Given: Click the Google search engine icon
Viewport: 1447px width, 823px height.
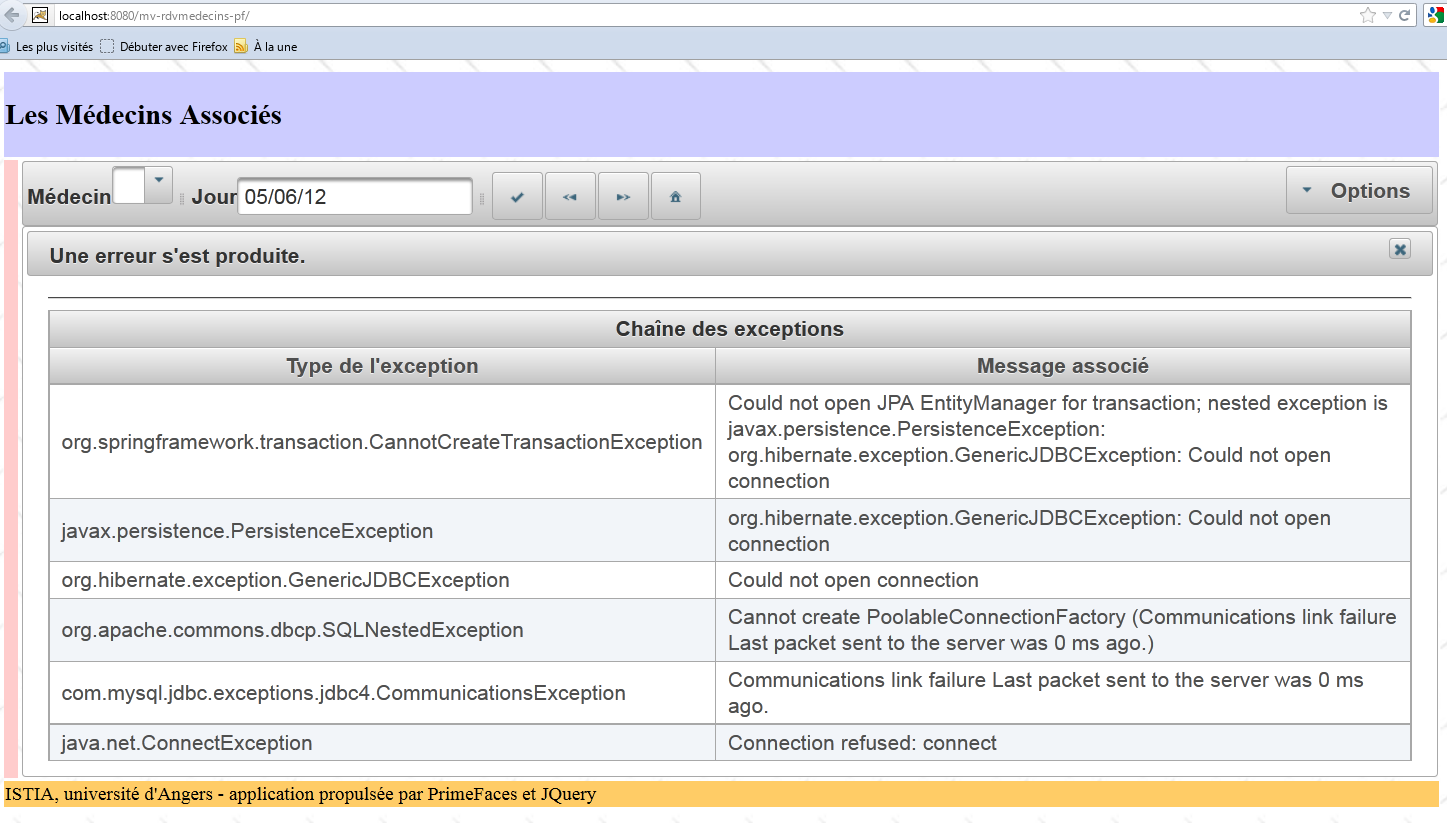Looking at the screenshot, I should [1434, 15].
